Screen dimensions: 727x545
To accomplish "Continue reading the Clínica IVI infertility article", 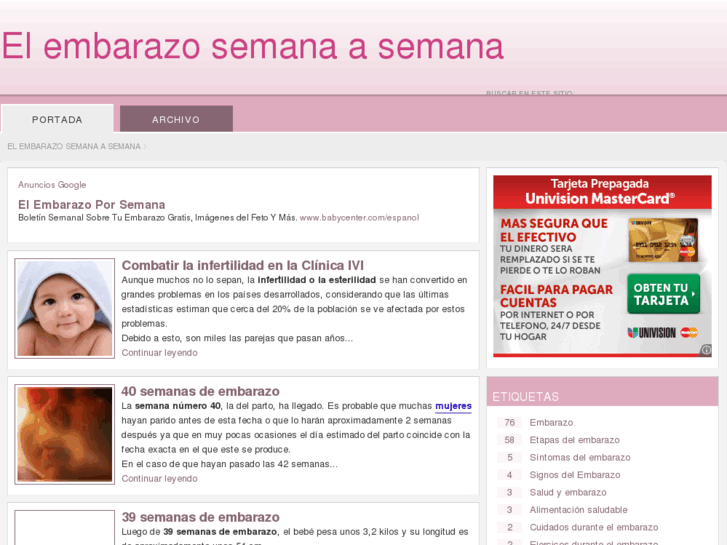I will (x=159, y=353).
